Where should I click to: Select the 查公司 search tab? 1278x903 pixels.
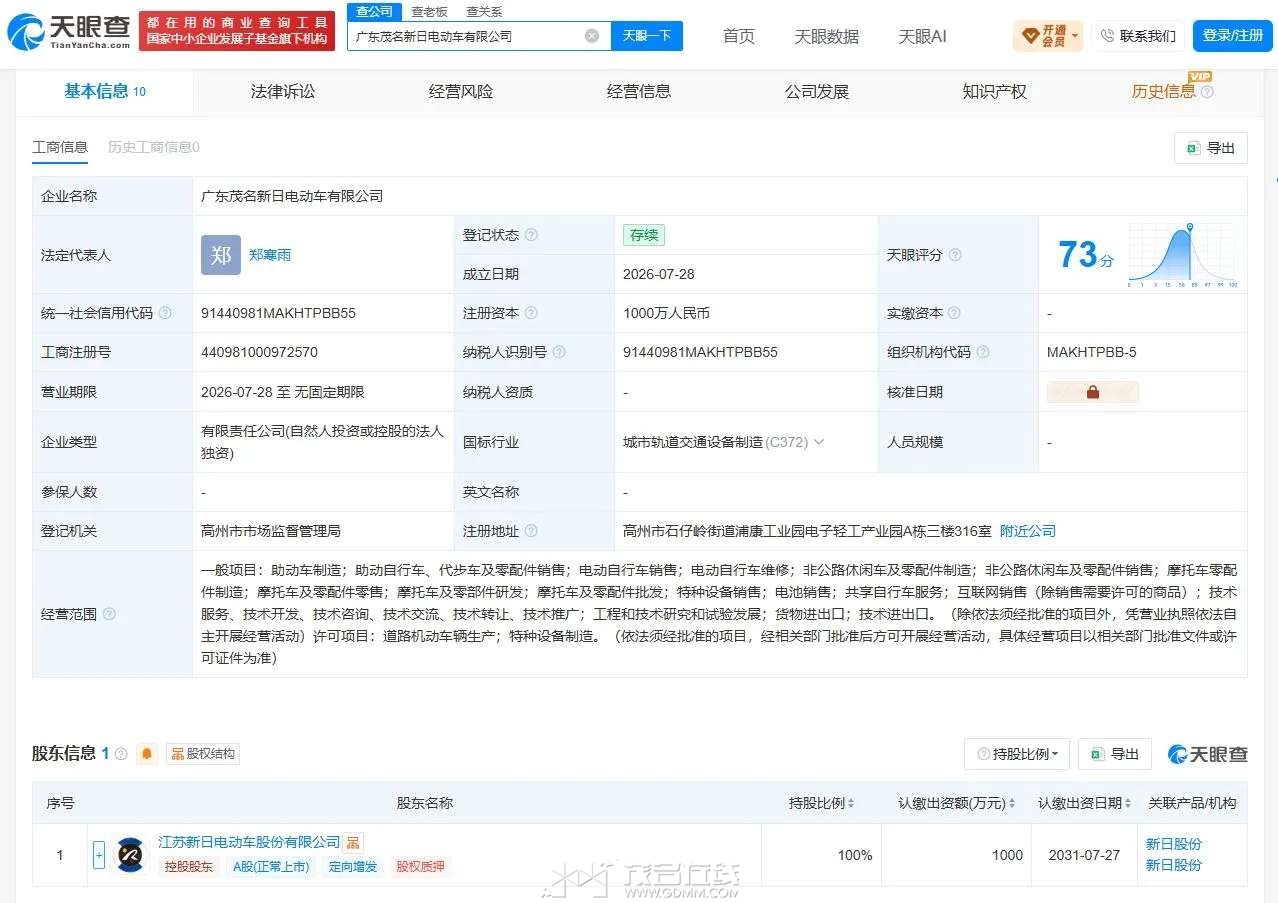point(375,11)
